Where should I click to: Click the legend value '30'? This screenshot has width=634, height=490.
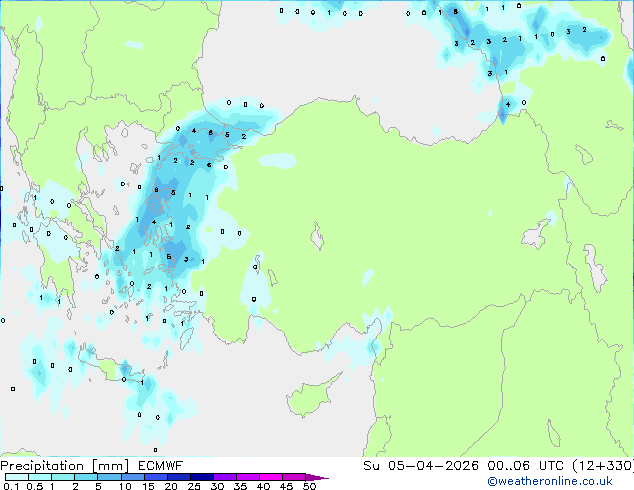pyautogui.click(x=218, y=486)
